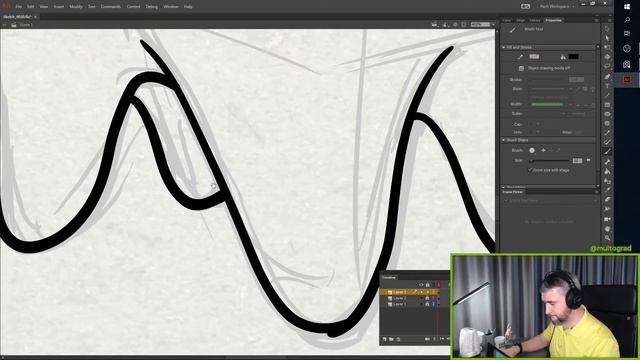Image resolution: width=640 pixels, height=360 pixels.
Task: Create a new layer folder
Action: [391, 339]
